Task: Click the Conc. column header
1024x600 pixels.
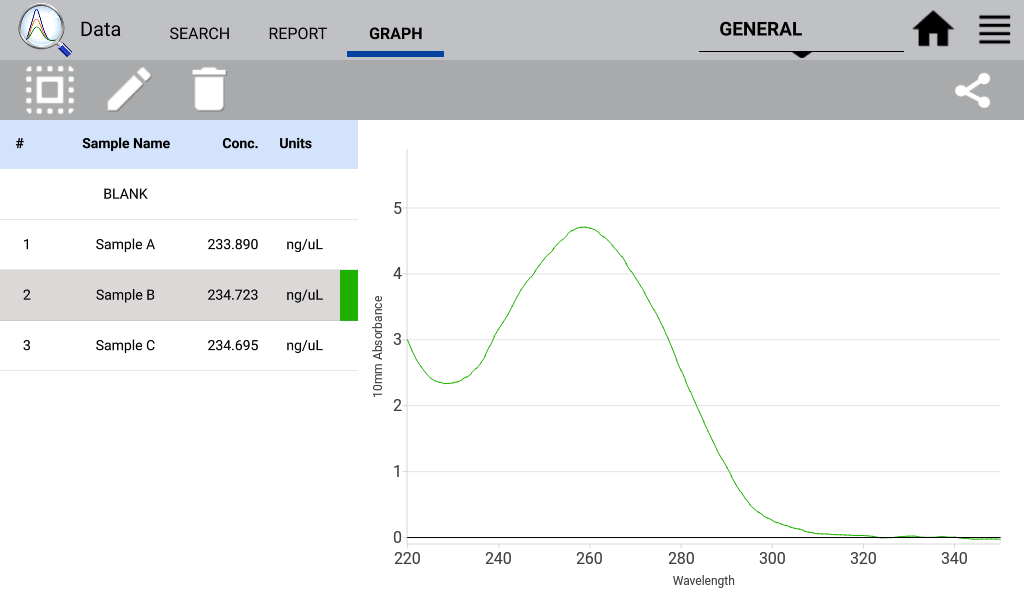Action: tap(240, 143)
